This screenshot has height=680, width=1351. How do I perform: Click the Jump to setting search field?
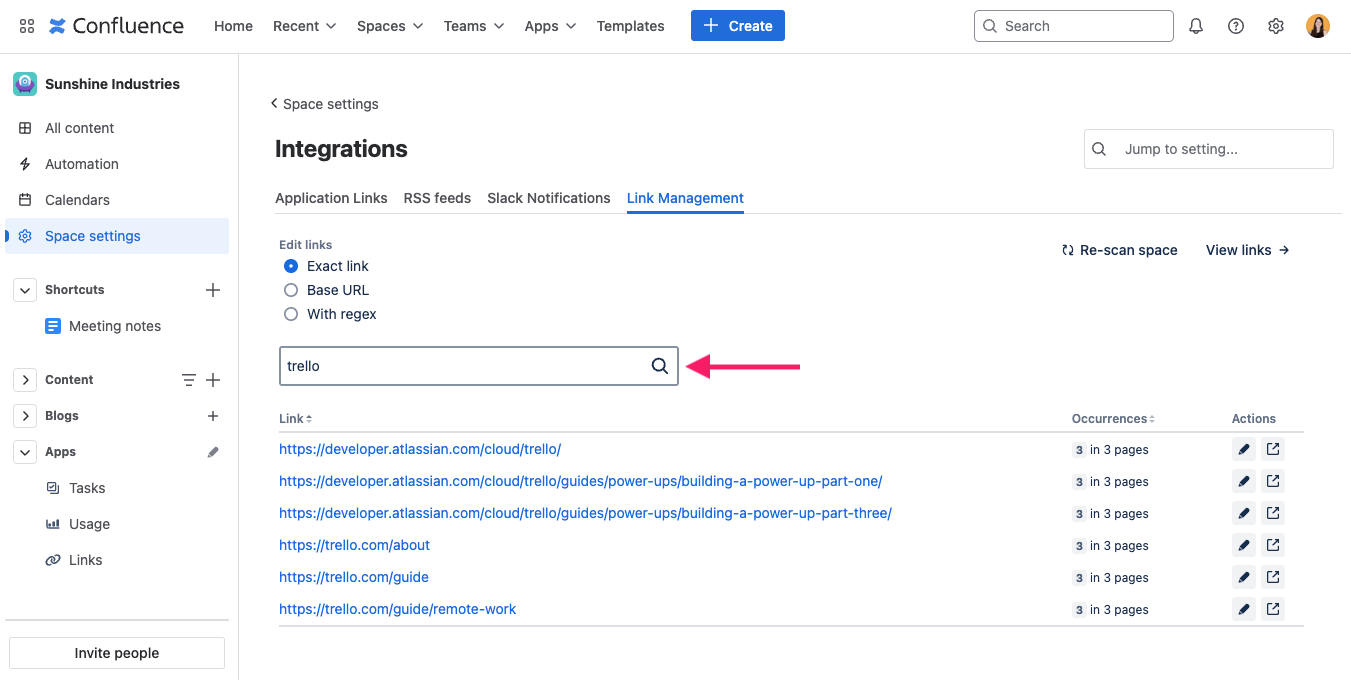tap(1208, 148)
